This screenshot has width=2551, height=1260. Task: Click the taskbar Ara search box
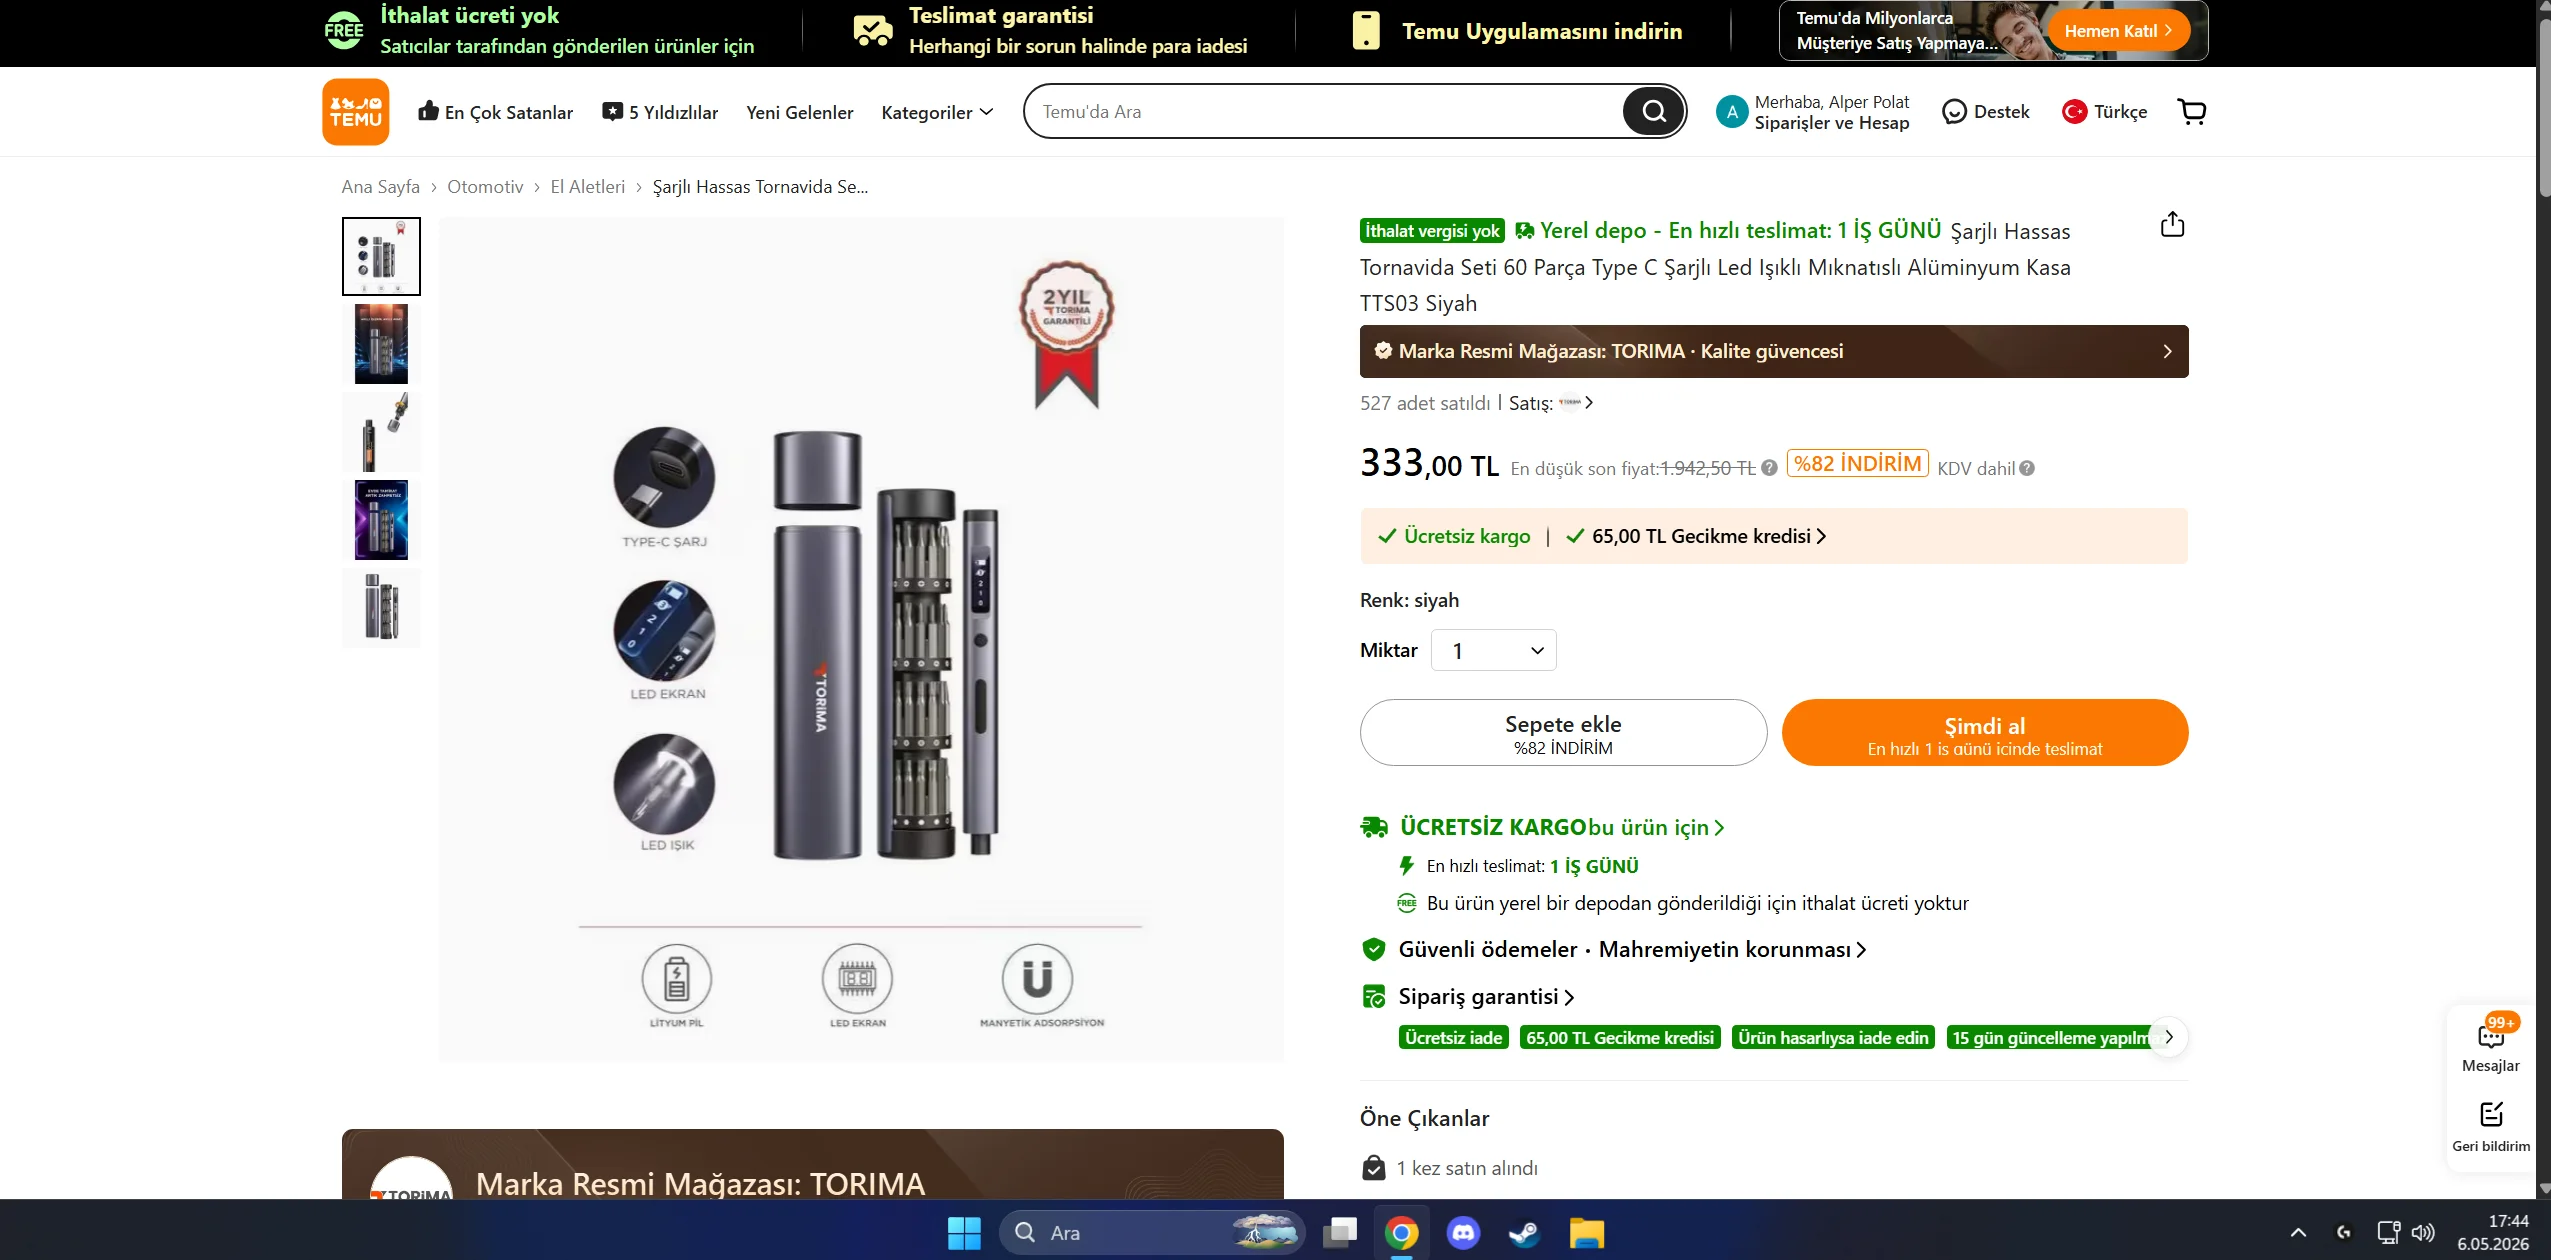[1152, 1233]
